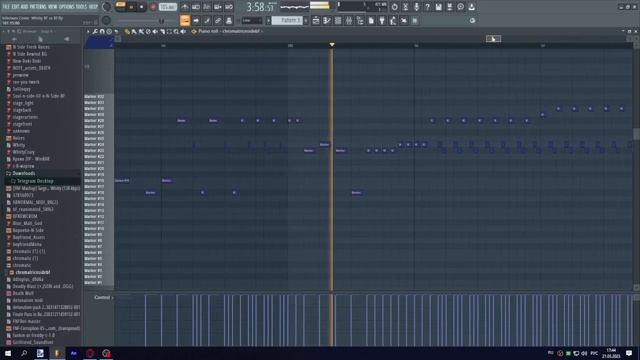Open the news chat bubble icon
The height and width of the screenshot is (360, 640).
(x=460, y=7)
